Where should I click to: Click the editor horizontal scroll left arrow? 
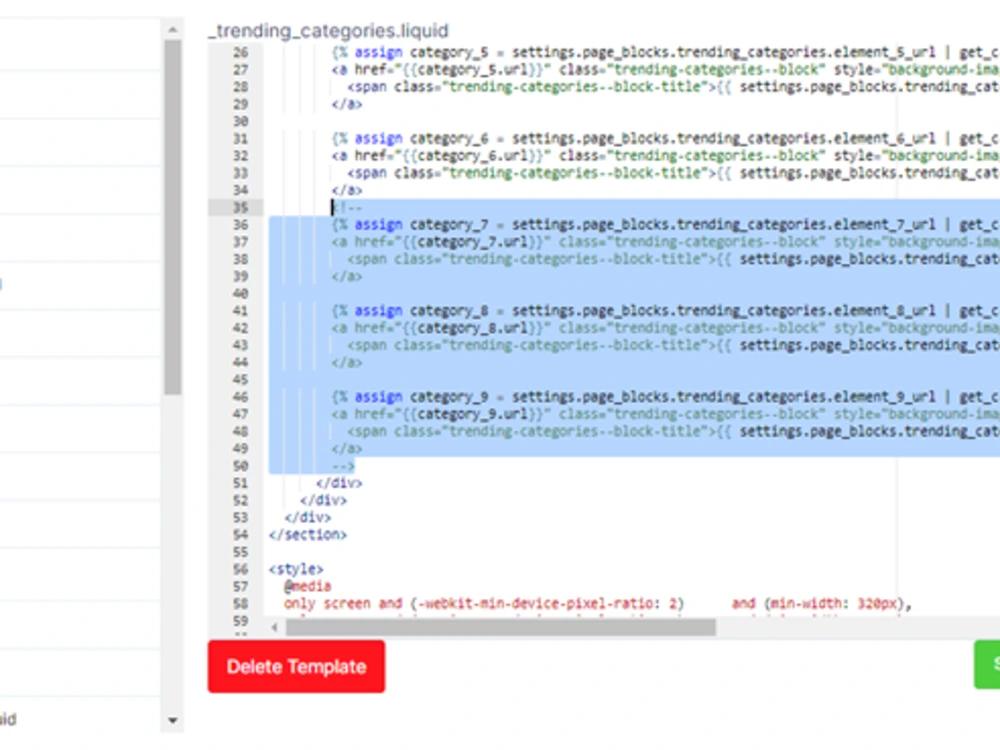pyautogui.click(x=275, y=628)
